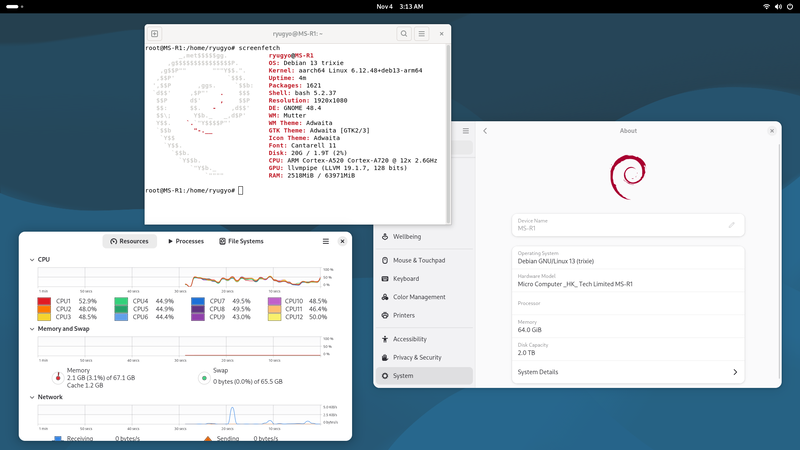This screenshot has width=800, height=450.
Task: Close the System Monitor window
Action: [342, 241]
